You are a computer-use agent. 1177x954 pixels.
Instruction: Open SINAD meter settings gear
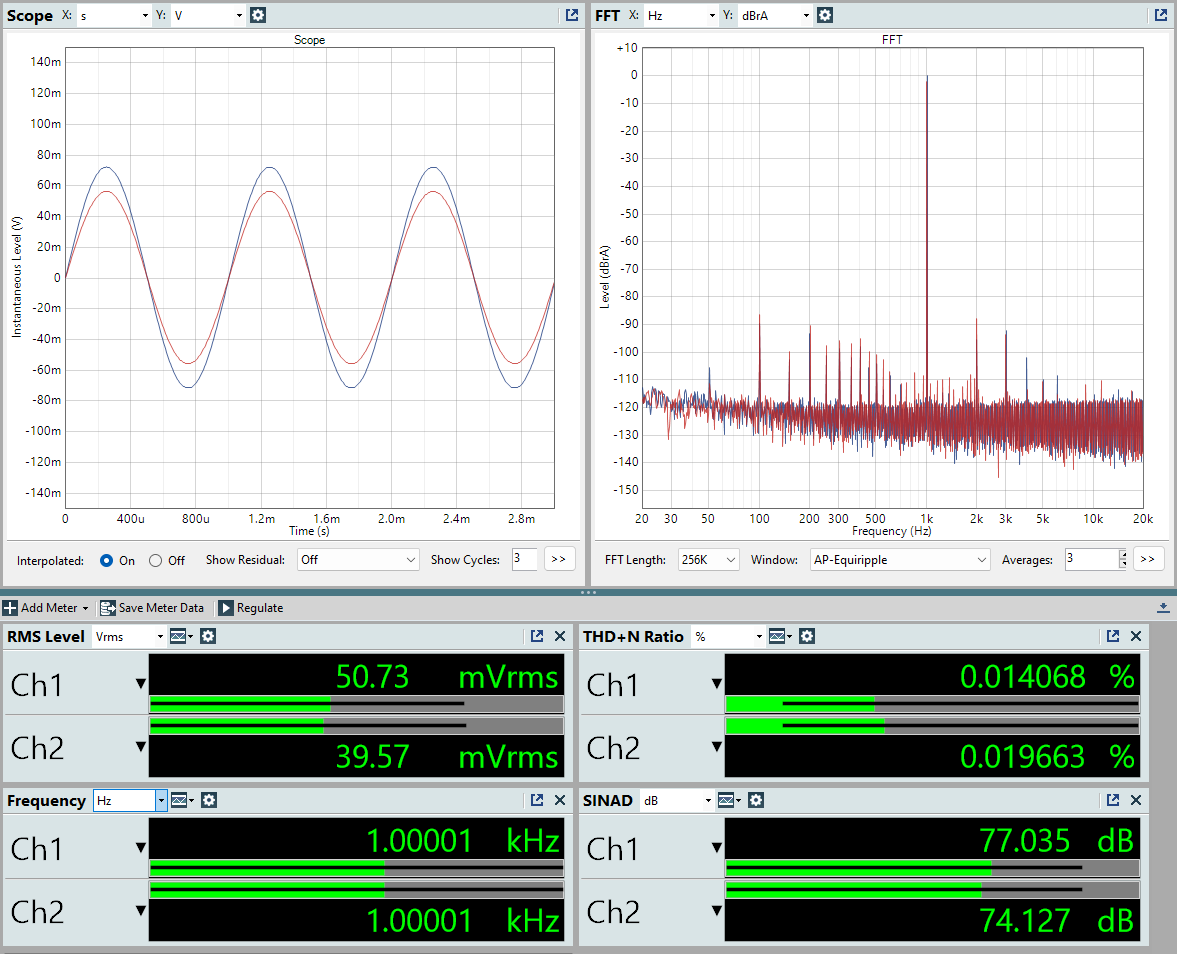coord(756,800)
